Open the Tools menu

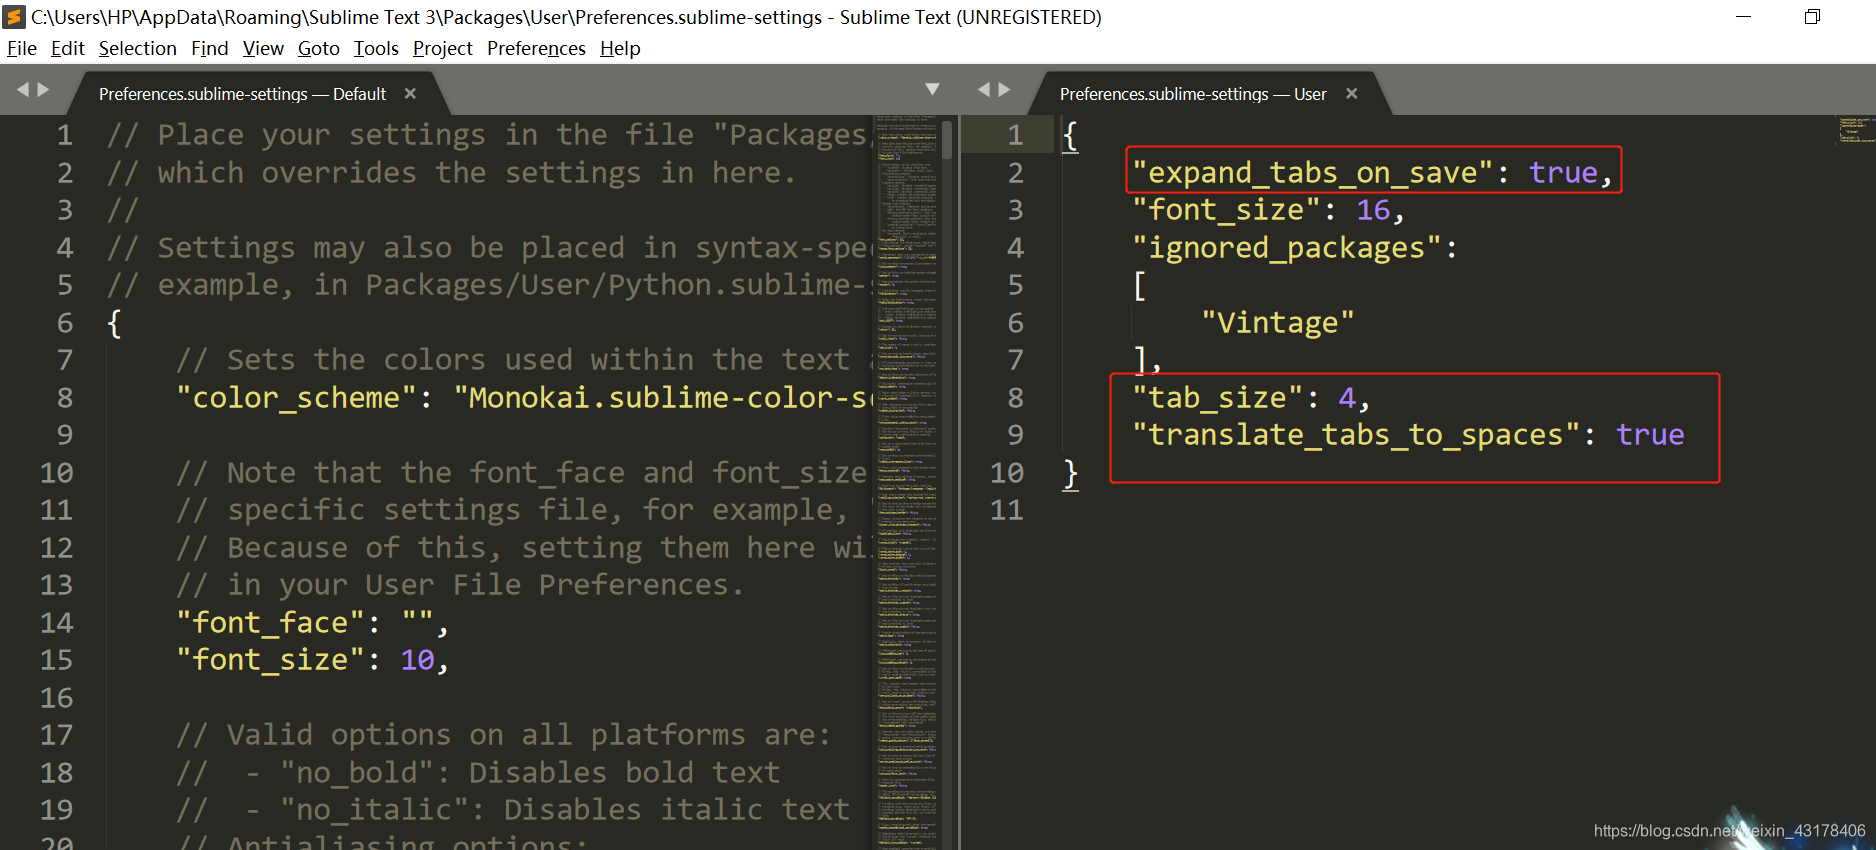[376, 48]
